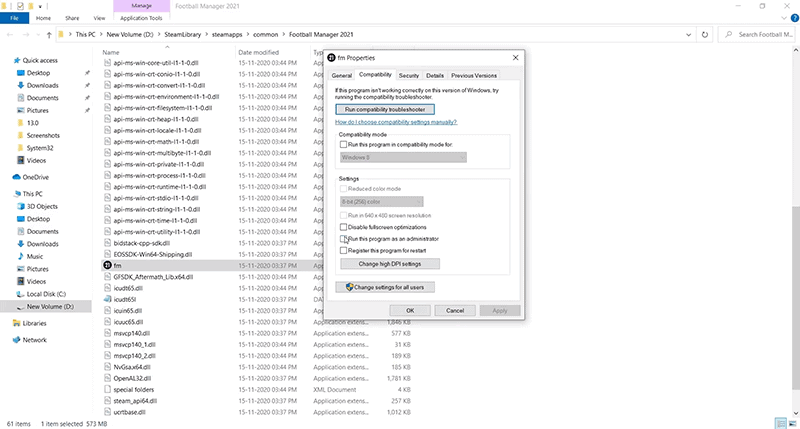Image resolution: width=800 pixels, height=429 pixels.
Task: Click OK in fm Properties dialog
Action: coord(410,310)
